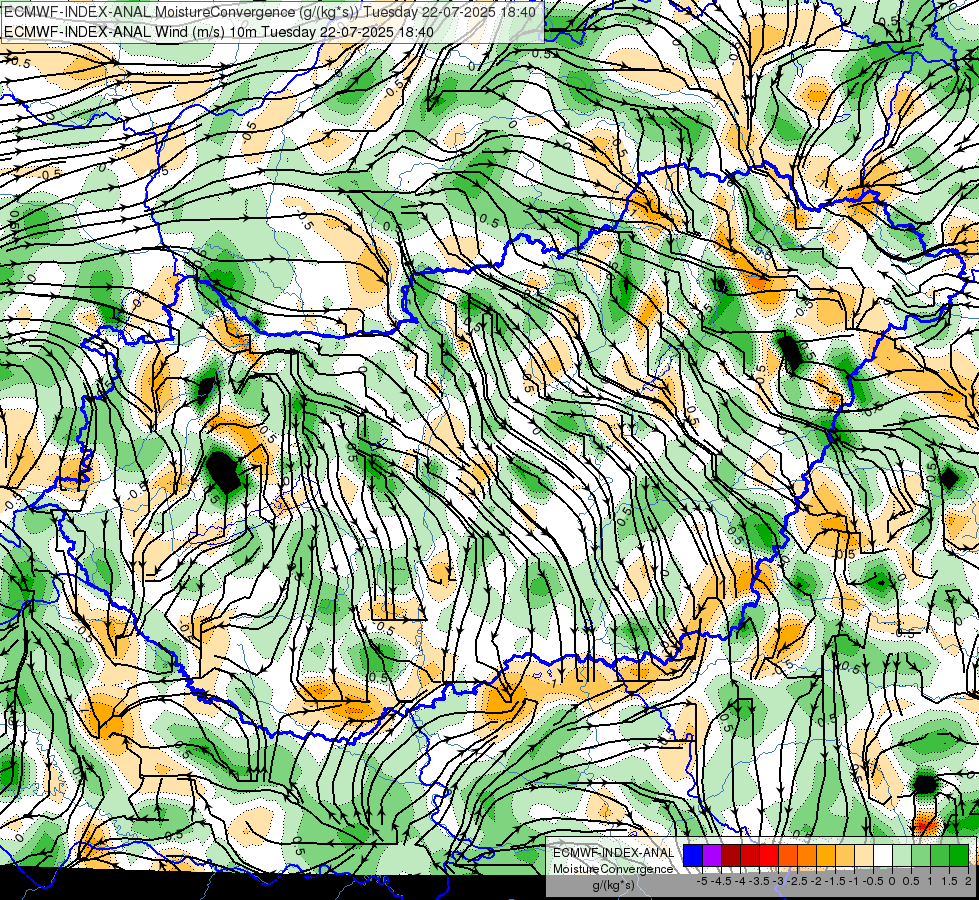Click the 2 tick label at legend end
The height and width of the screenshot is (900, 979).
[x=968, y=881]
